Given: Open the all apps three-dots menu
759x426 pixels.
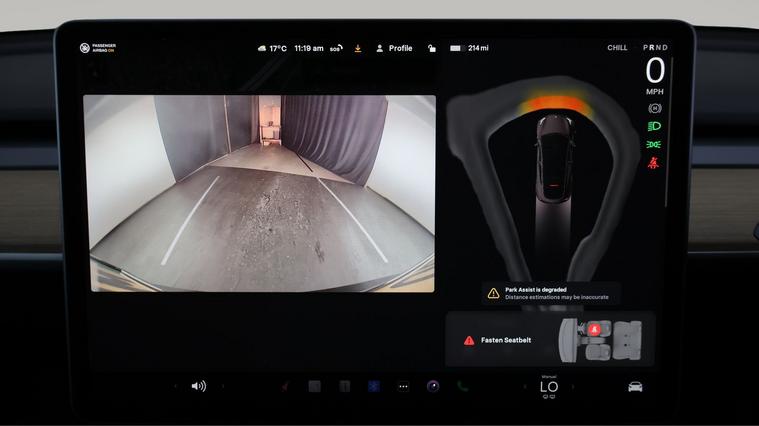Looking at the screenshot, I should 403,386.
